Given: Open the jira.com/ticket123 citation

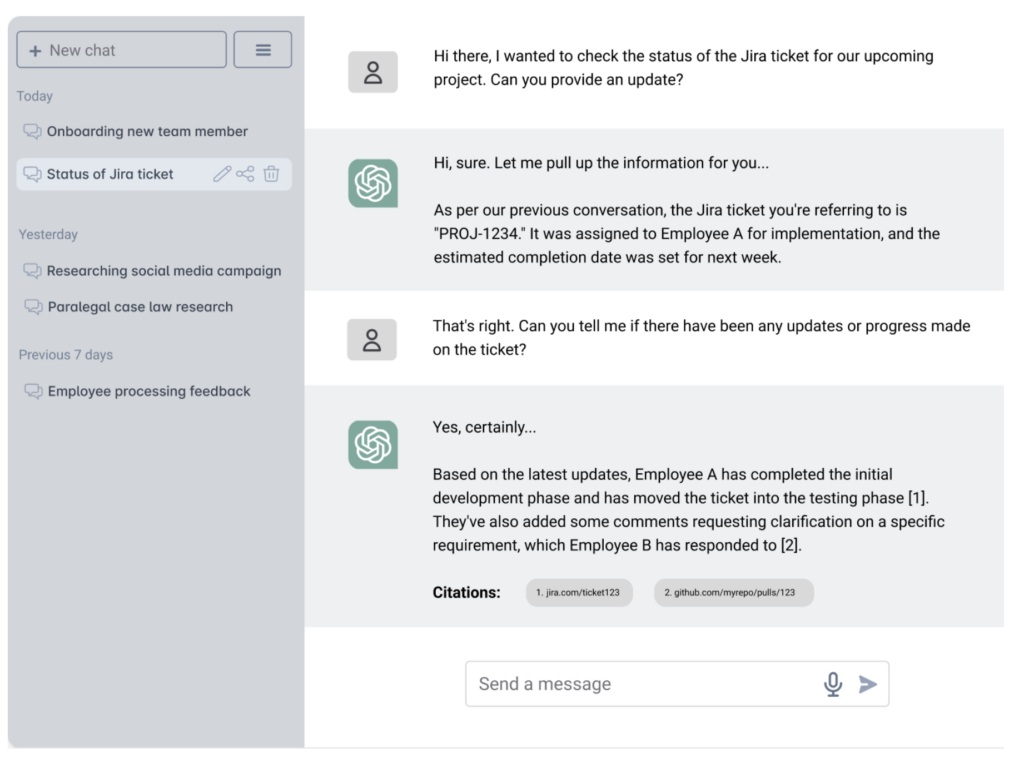Looking at the screenshot, I should 579,592.
